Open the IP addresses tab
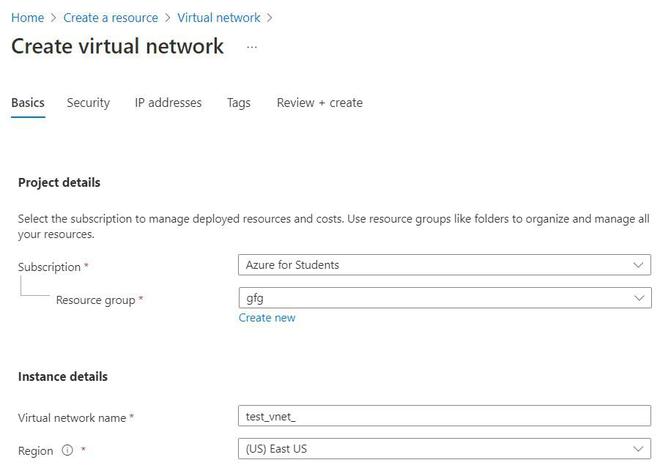The height and width of the screenshot is (468, 660). click(168, 103)
